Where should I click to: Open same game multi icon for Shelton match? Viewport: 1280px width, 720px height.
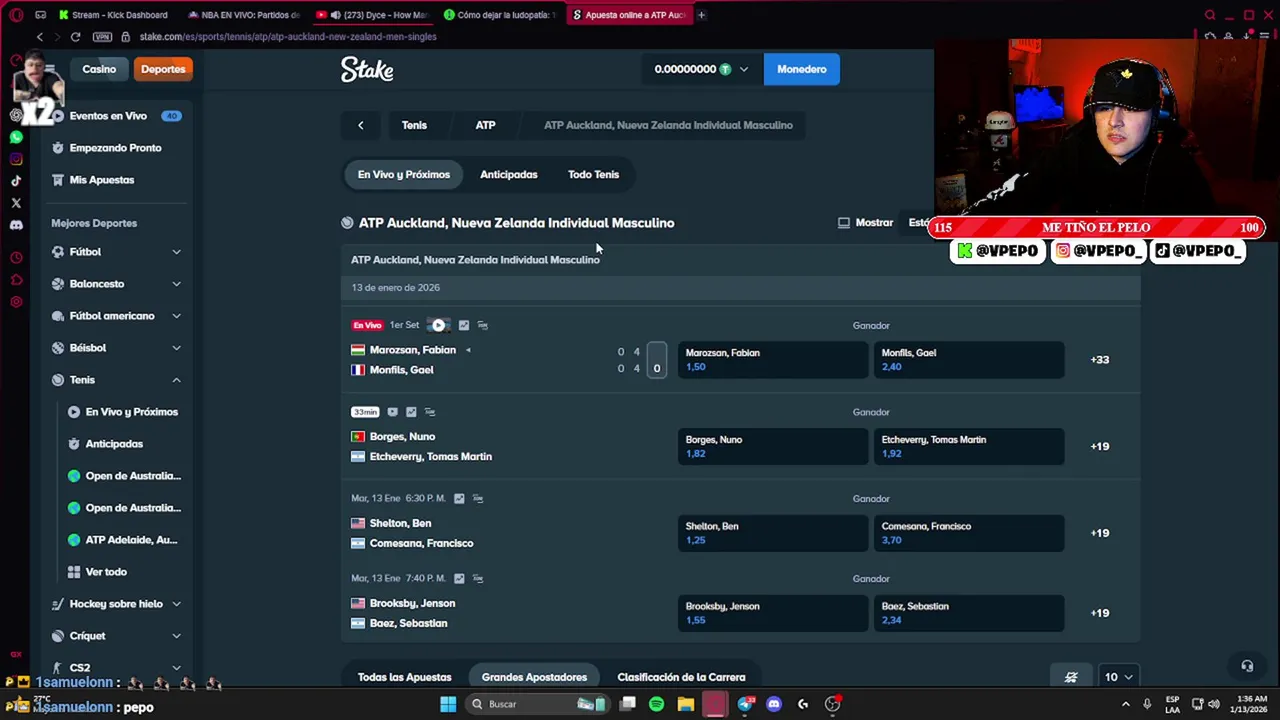[478, 498]
